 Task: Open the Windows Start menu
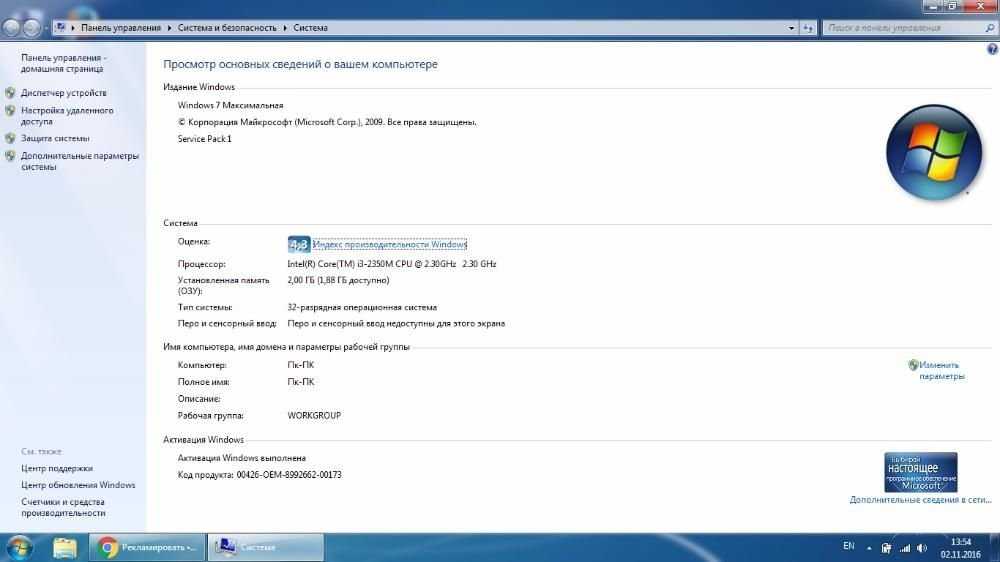coord(20,547)
